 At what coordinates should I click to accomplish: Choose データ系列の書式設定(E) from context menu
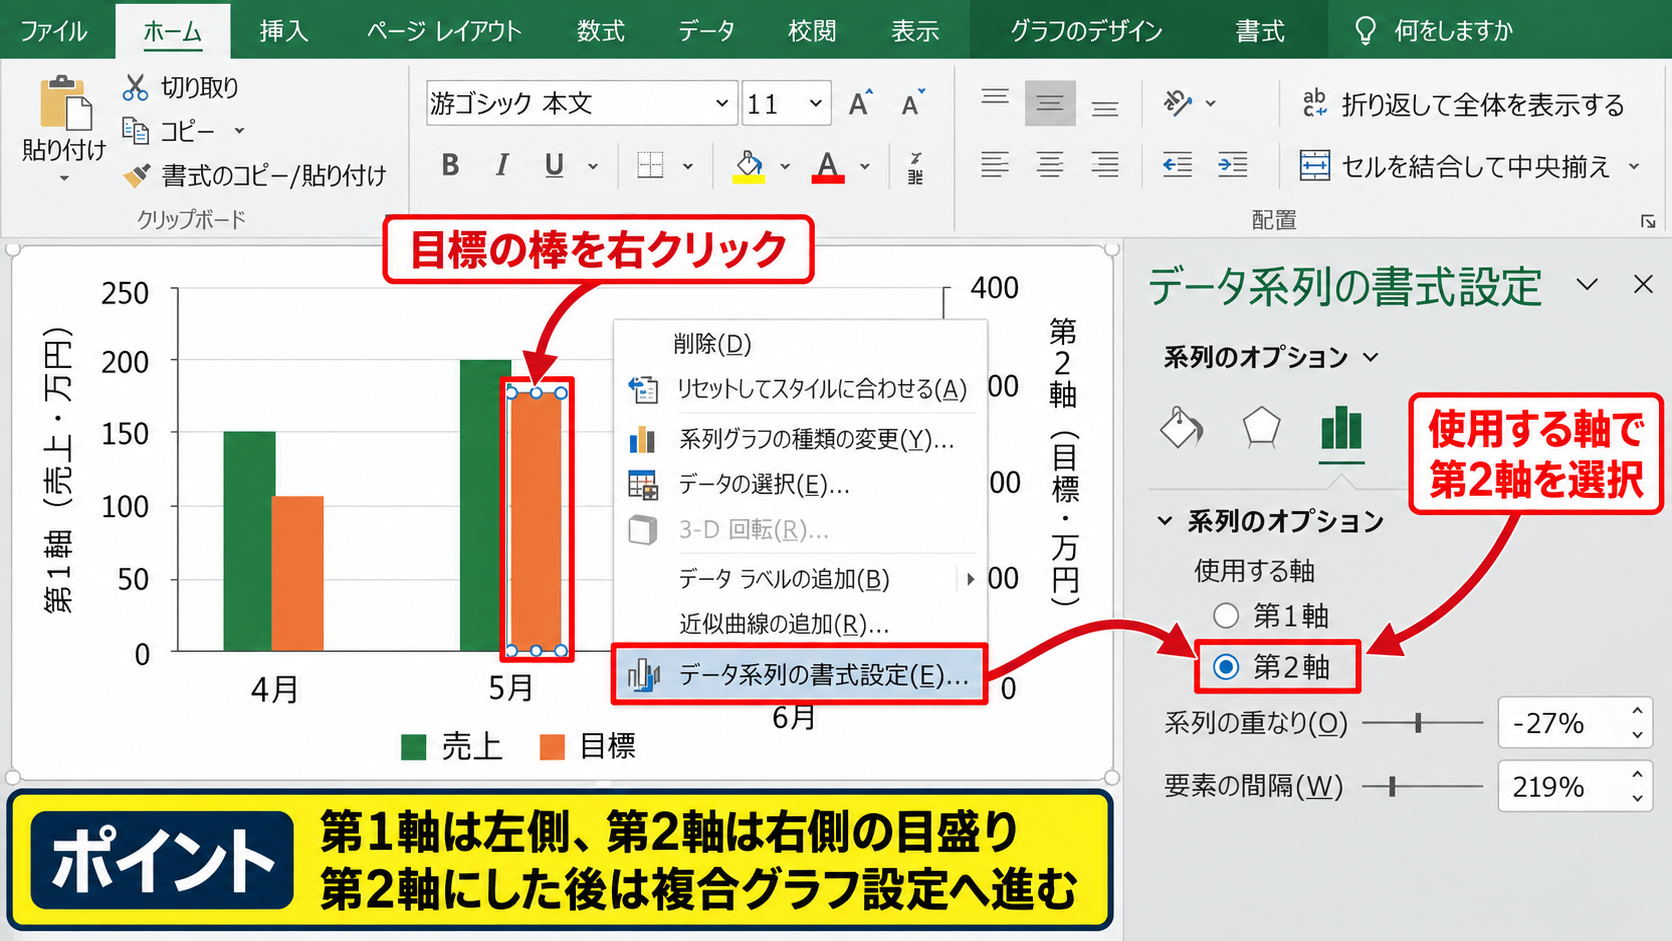pyautogui.click(x=799, y=675)
